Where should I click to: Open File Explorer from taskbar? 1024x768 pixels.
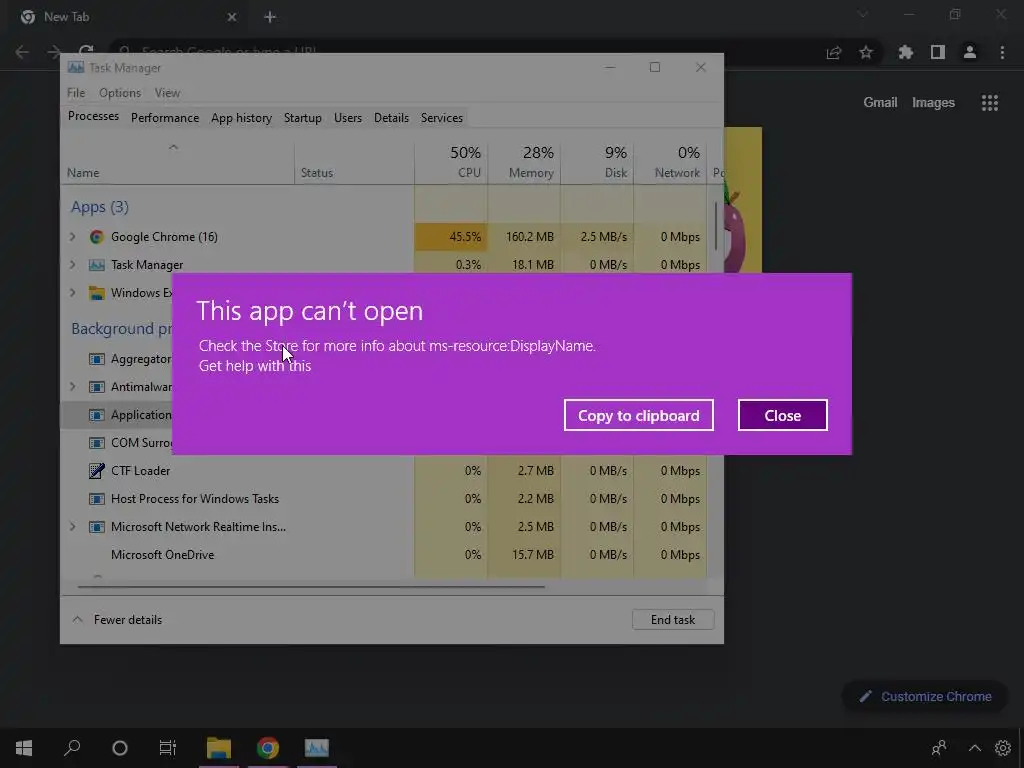tap(219, 748)
